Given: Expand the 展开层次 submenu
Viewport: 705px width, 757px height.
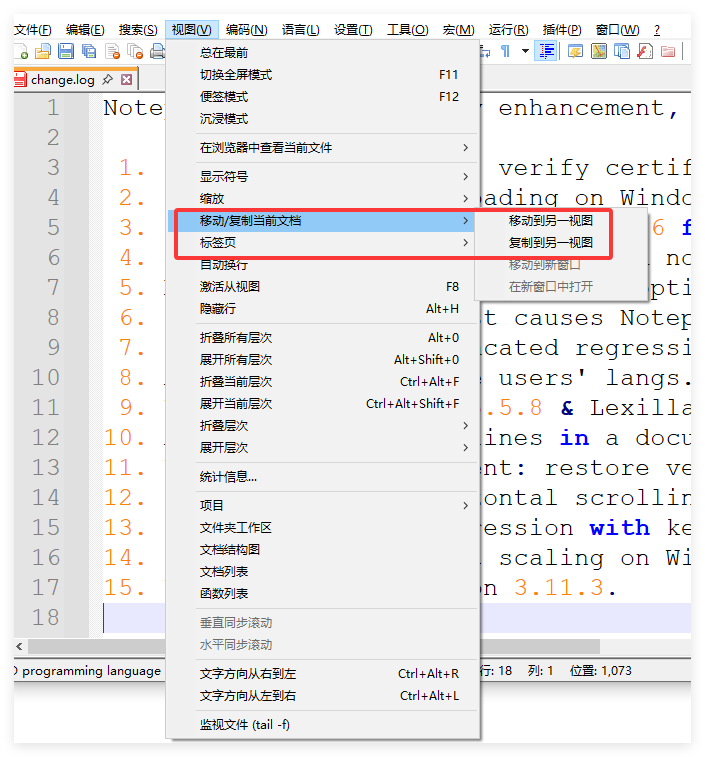Looking at the screenshot, I should [x=323, y=448].
